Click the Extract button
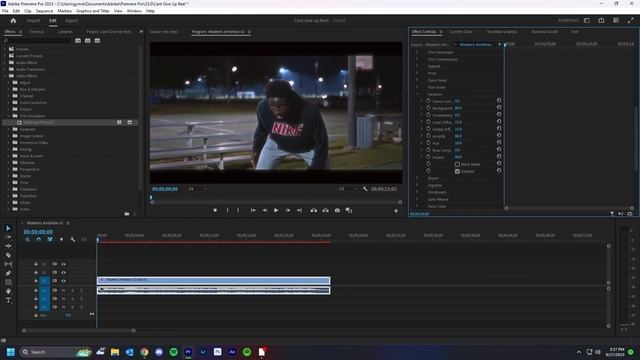This screenshot has height=360, width=640. [x=325, y=210]
